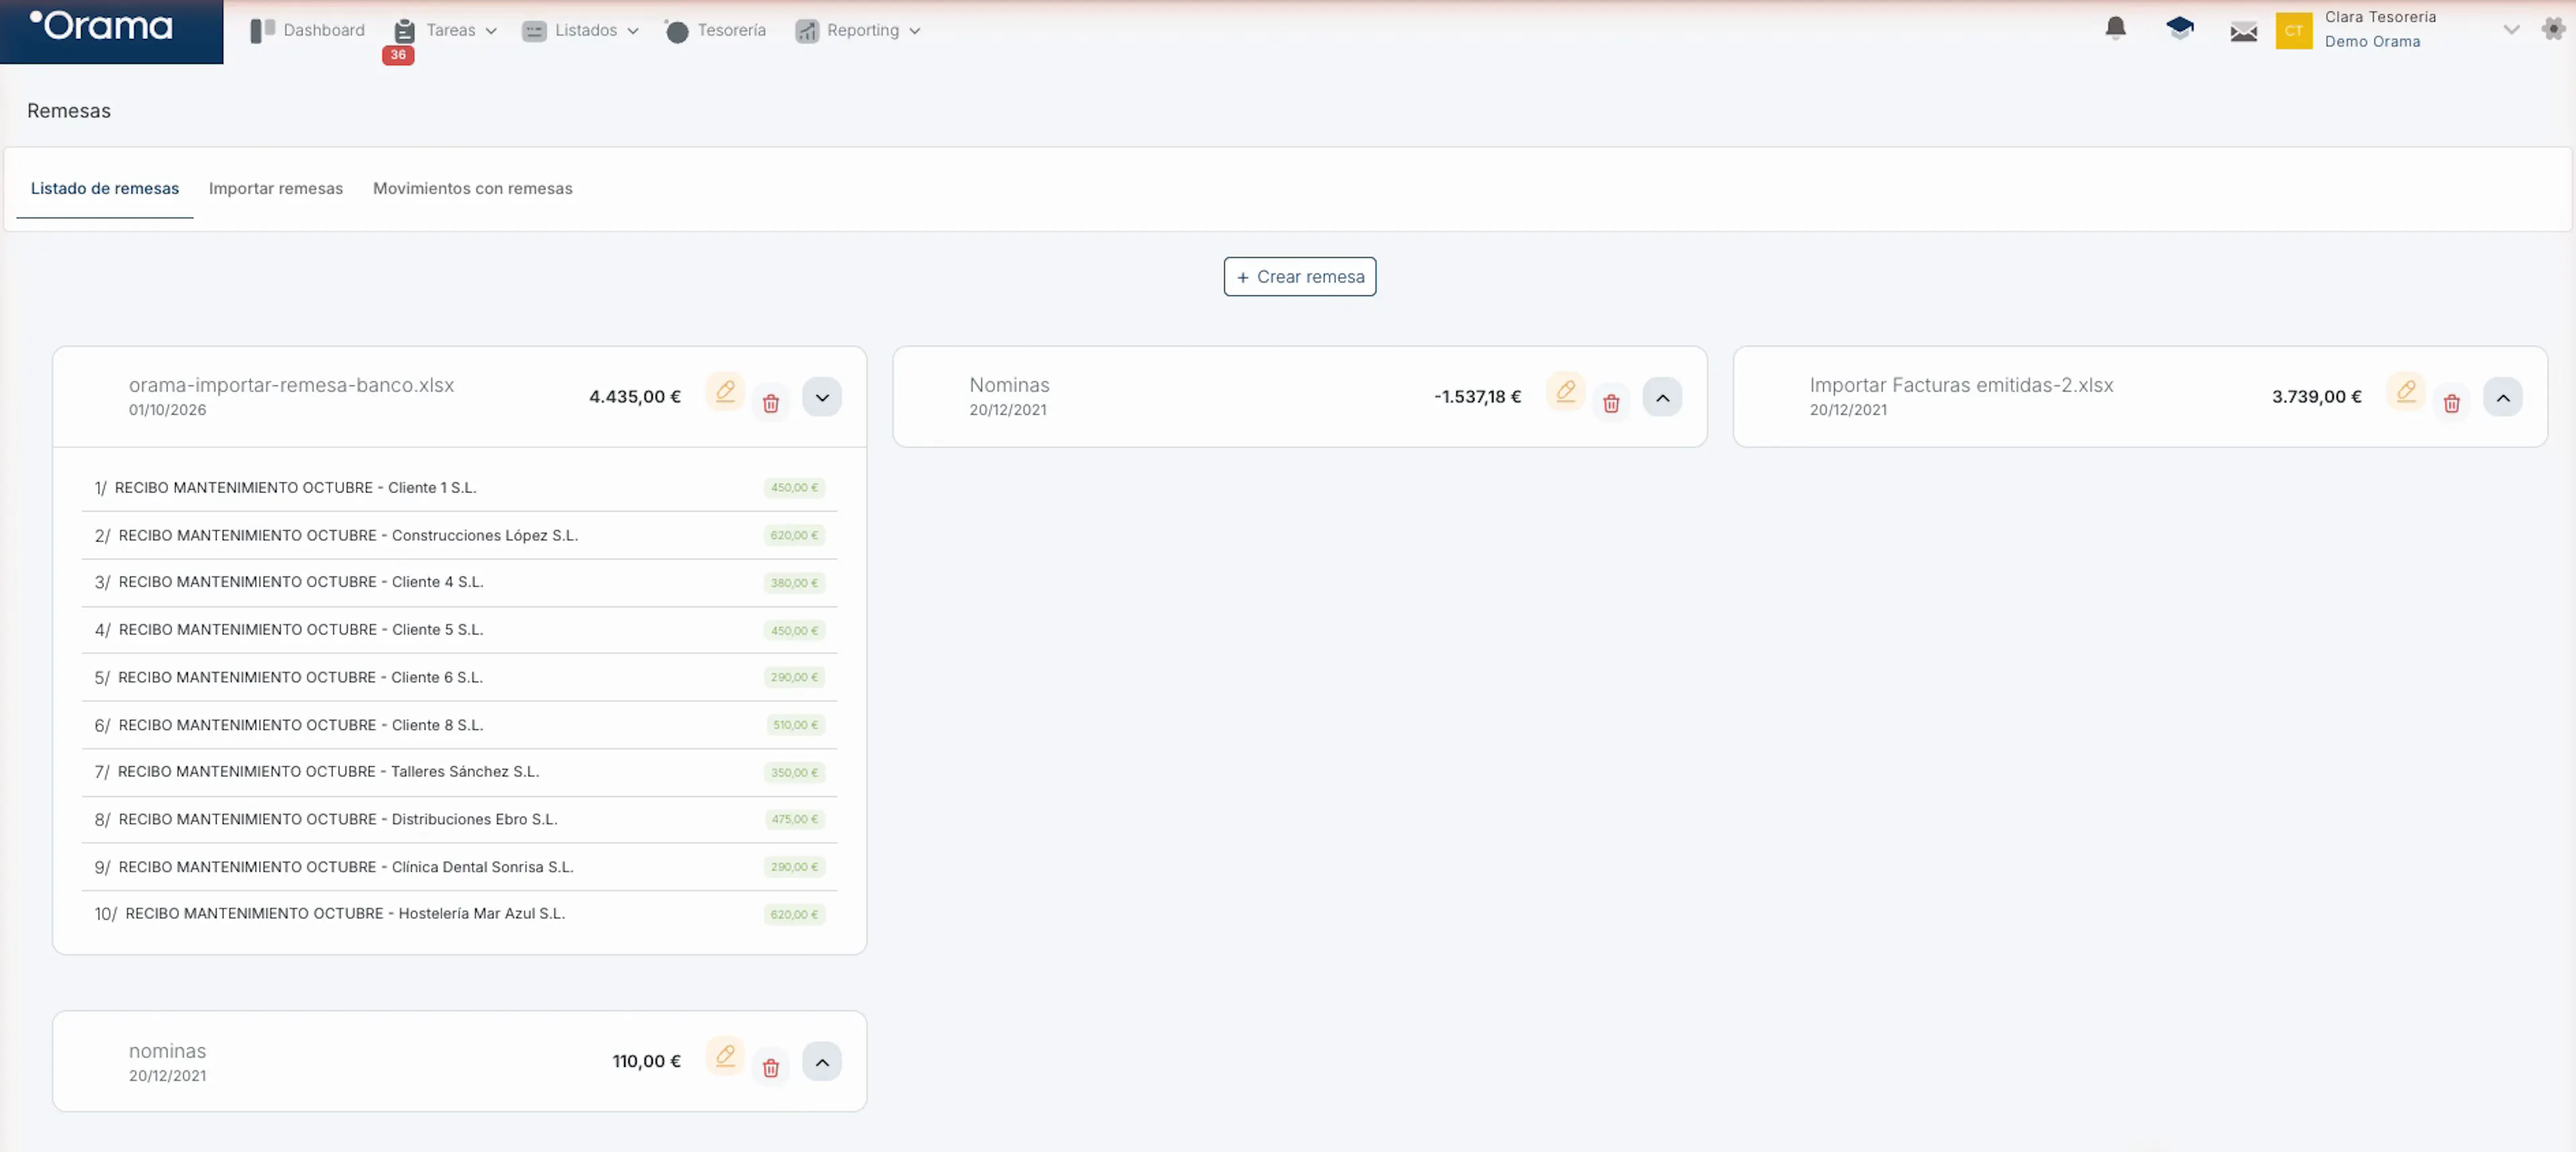Select receipt row Cliente 6 S.L.
Screen dimensions: 2576x1152
click(459, 677)
